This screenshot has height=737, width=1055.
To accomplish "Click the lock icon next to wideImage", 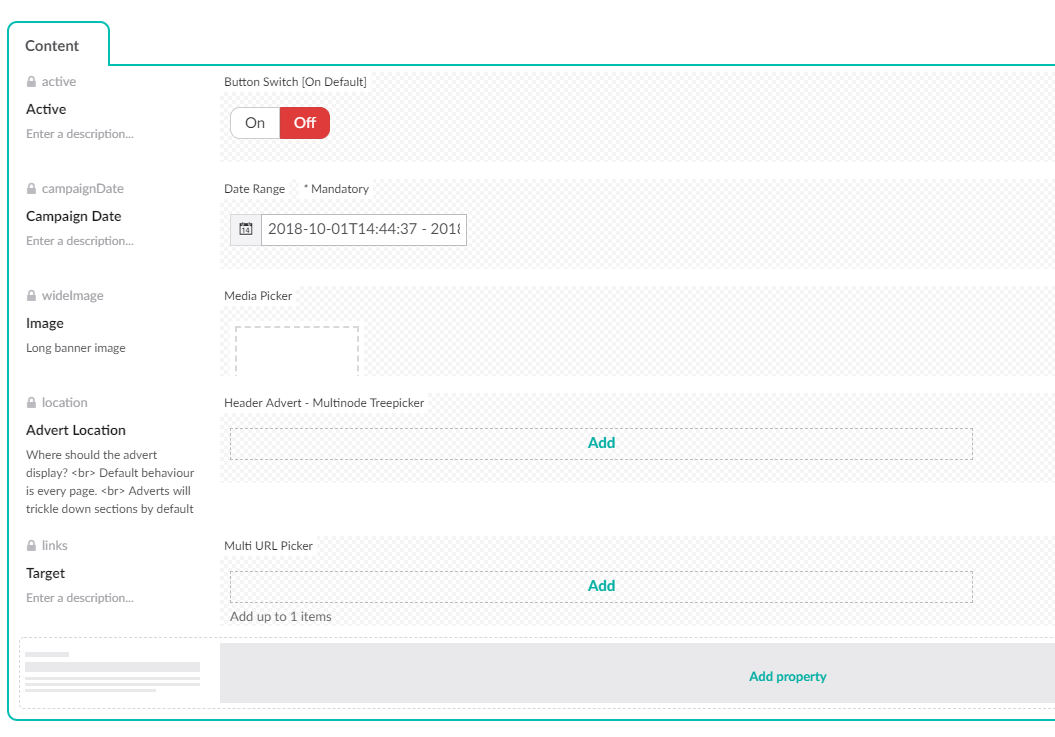I will pos(31,296).
